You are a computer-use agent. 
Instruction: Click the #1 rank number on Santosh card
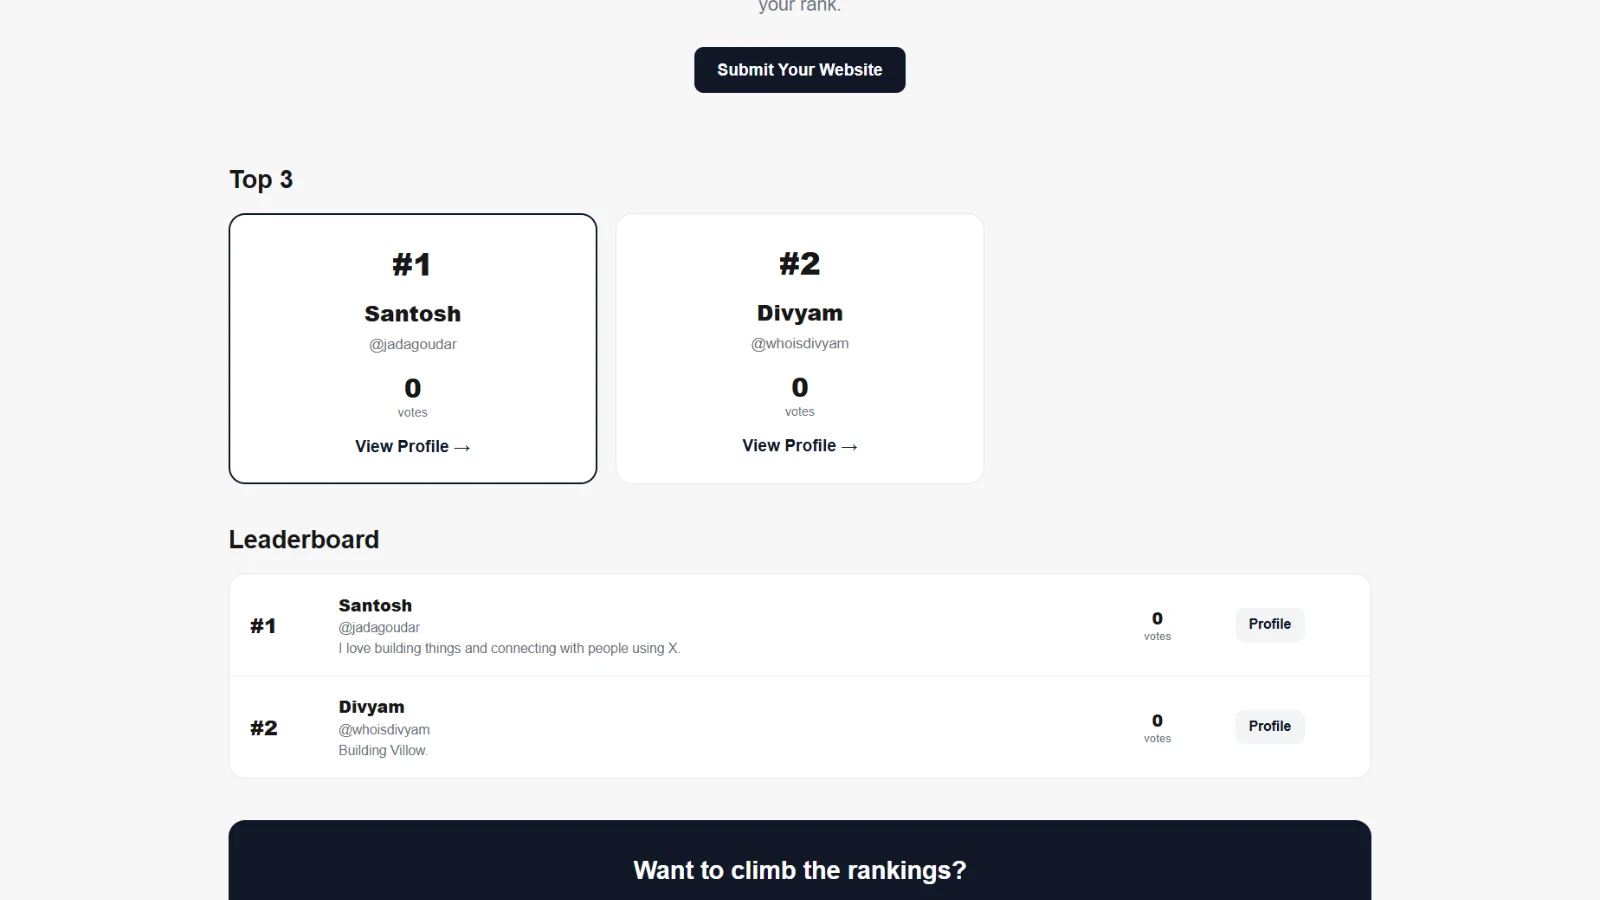coord(412,265)
